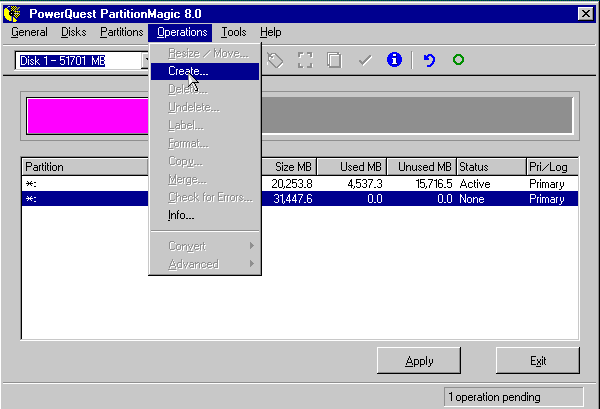Viewport: 600px width, 409px height.
Task: Click the Pri/Log column header
Action: point(552,167)
